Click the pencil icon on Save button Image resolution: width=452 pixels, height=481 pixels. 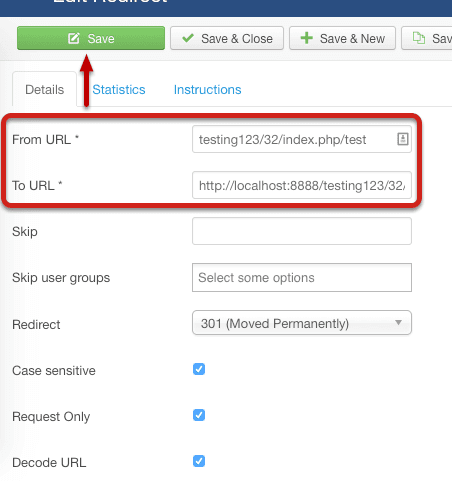74,38
